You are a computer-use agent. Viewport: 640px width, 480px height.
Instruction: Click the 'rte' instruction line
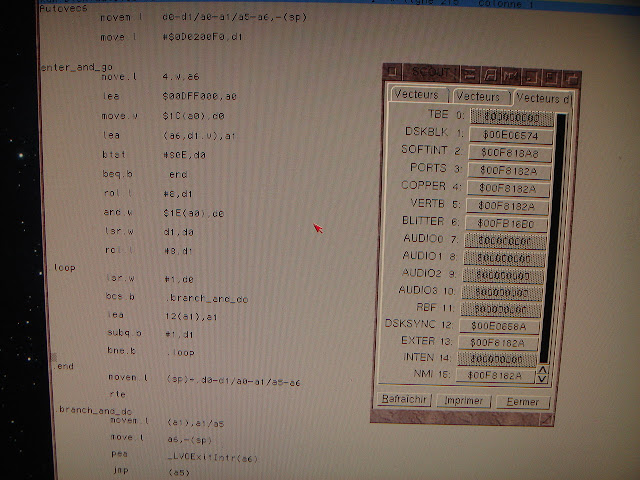click(x=117, y=394)
